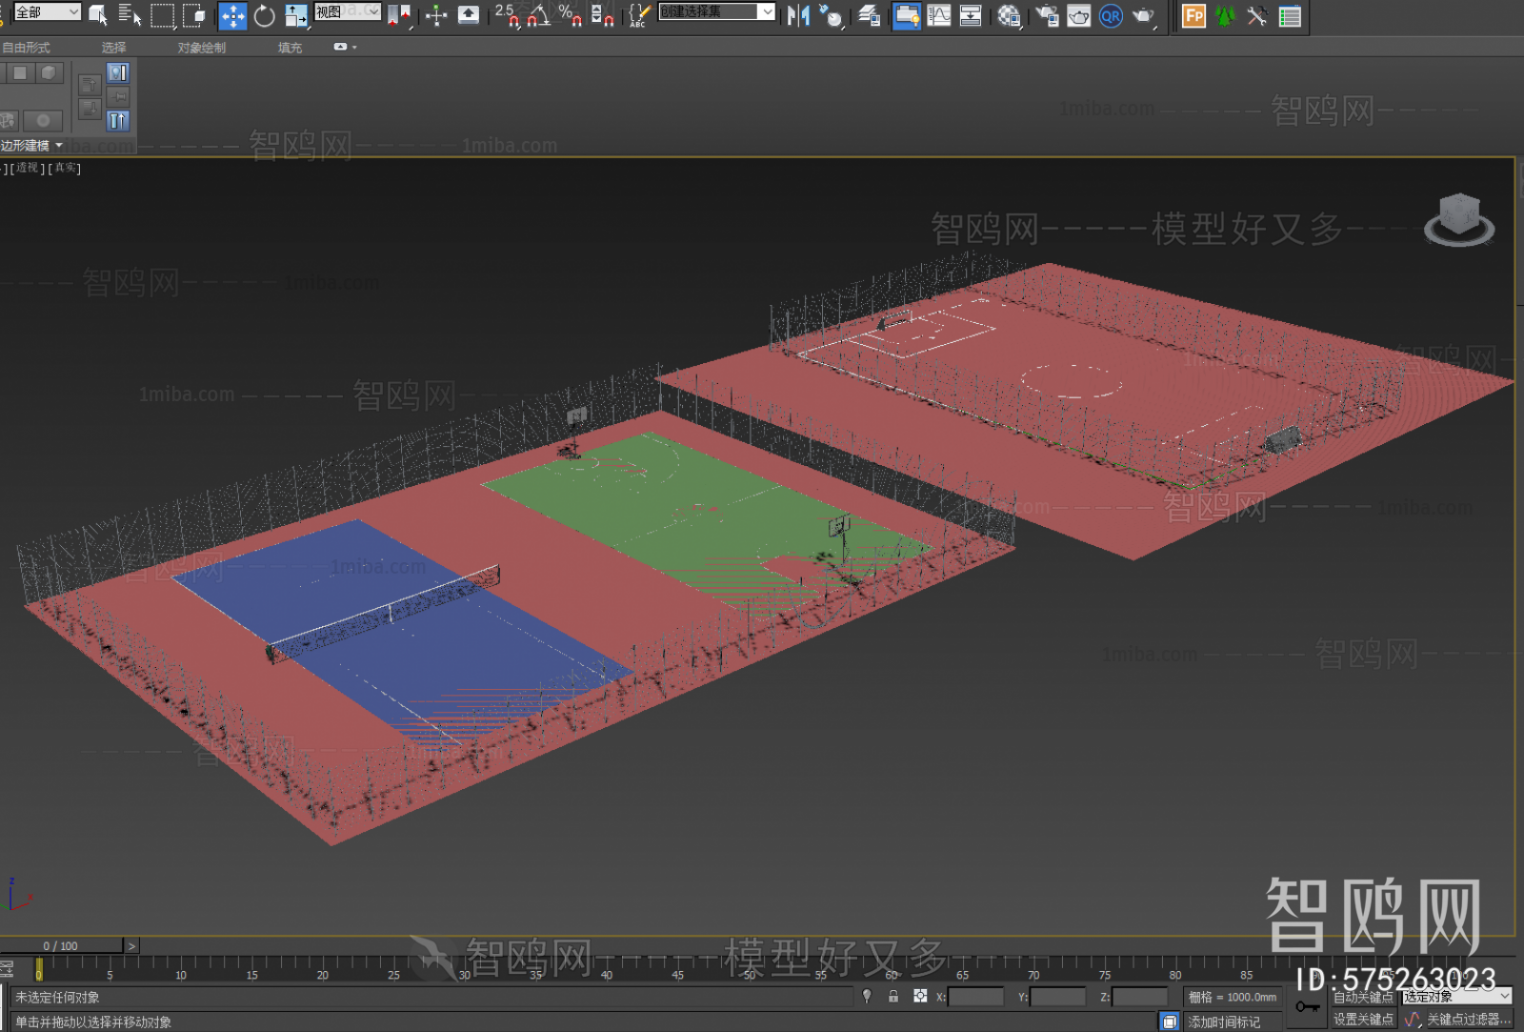The image size is (1524, 1032).
Task: Open 关键点过滤器 dialog
Action: (x=1468, y=1019)
